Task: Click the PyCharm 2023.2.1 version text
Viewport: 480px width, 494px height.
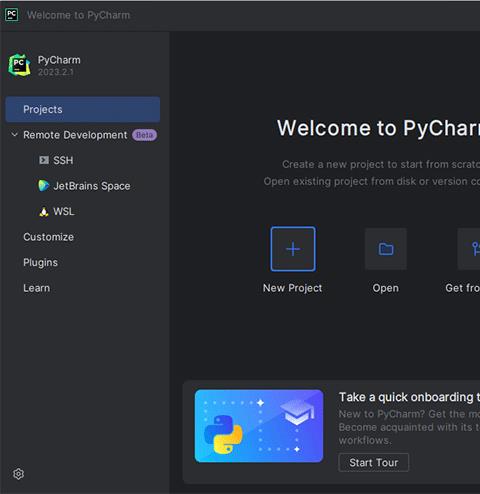Action: tap(56, 72)
